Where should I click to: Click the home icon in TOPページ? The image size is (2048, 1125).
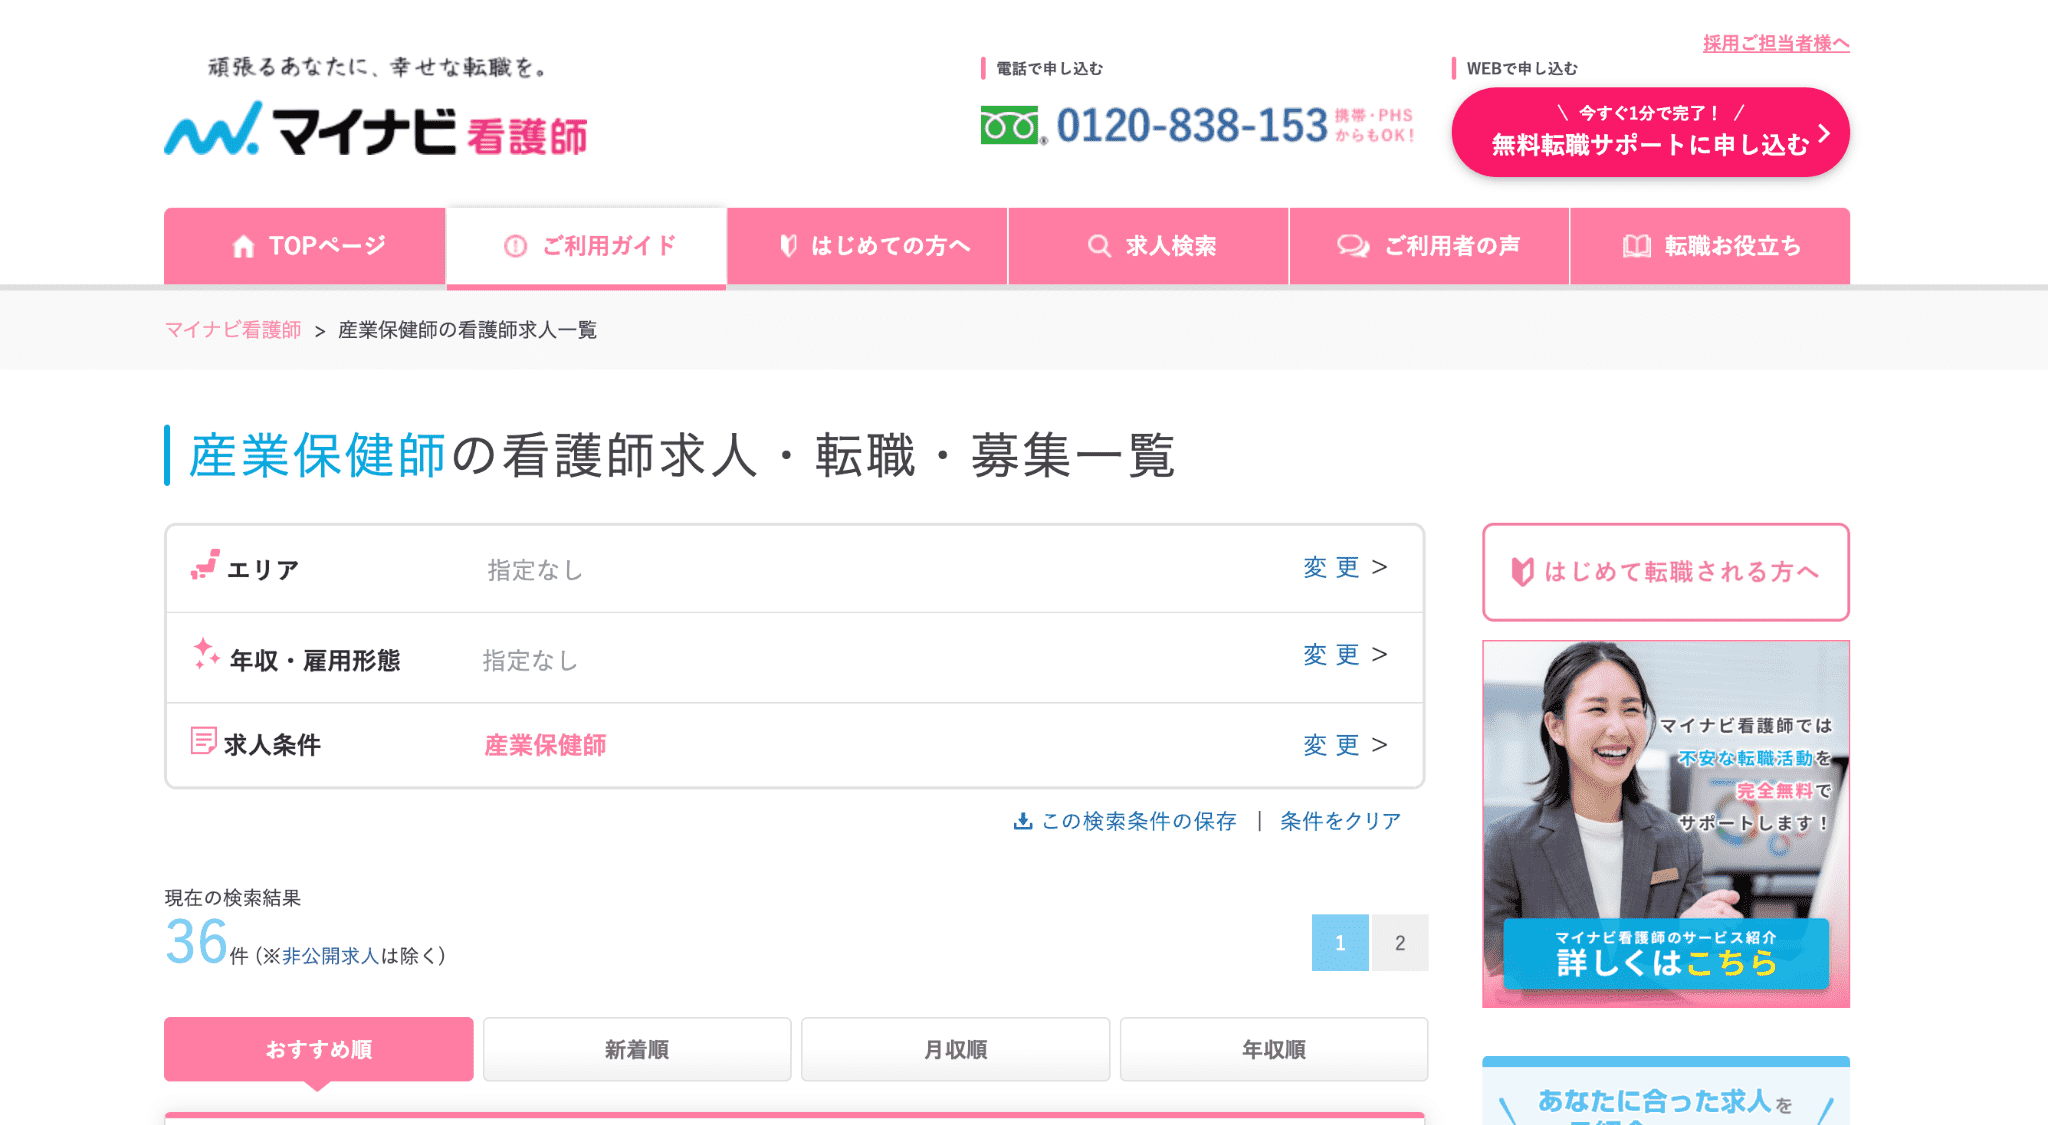coord(243,246)
